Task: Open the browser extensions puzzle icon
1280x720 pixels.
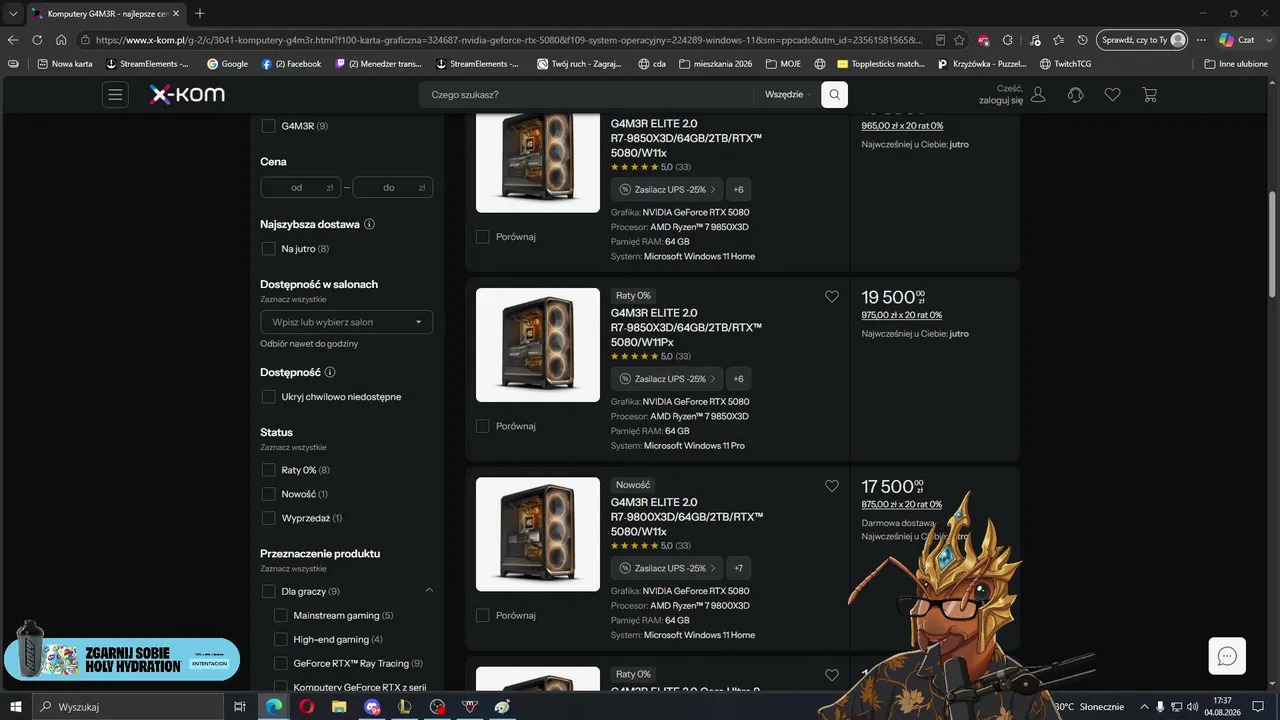Action: point(1008,40)
